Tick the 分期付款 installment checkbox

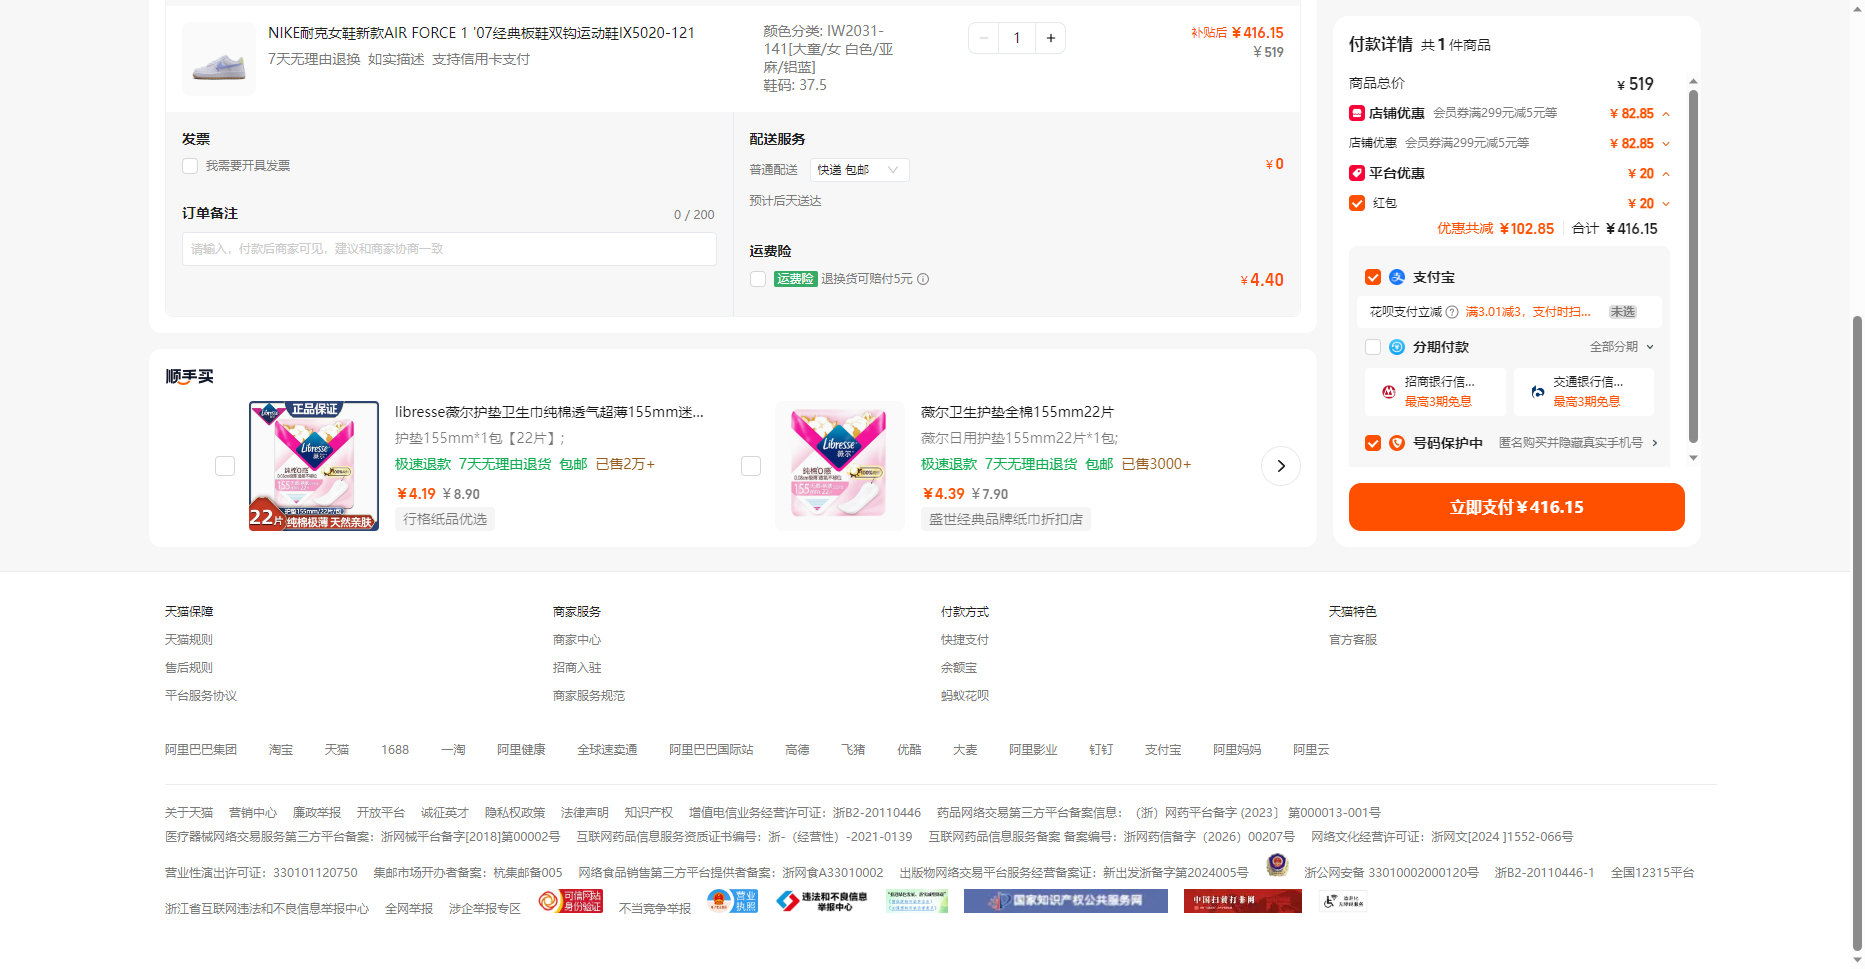(1373, 347)
